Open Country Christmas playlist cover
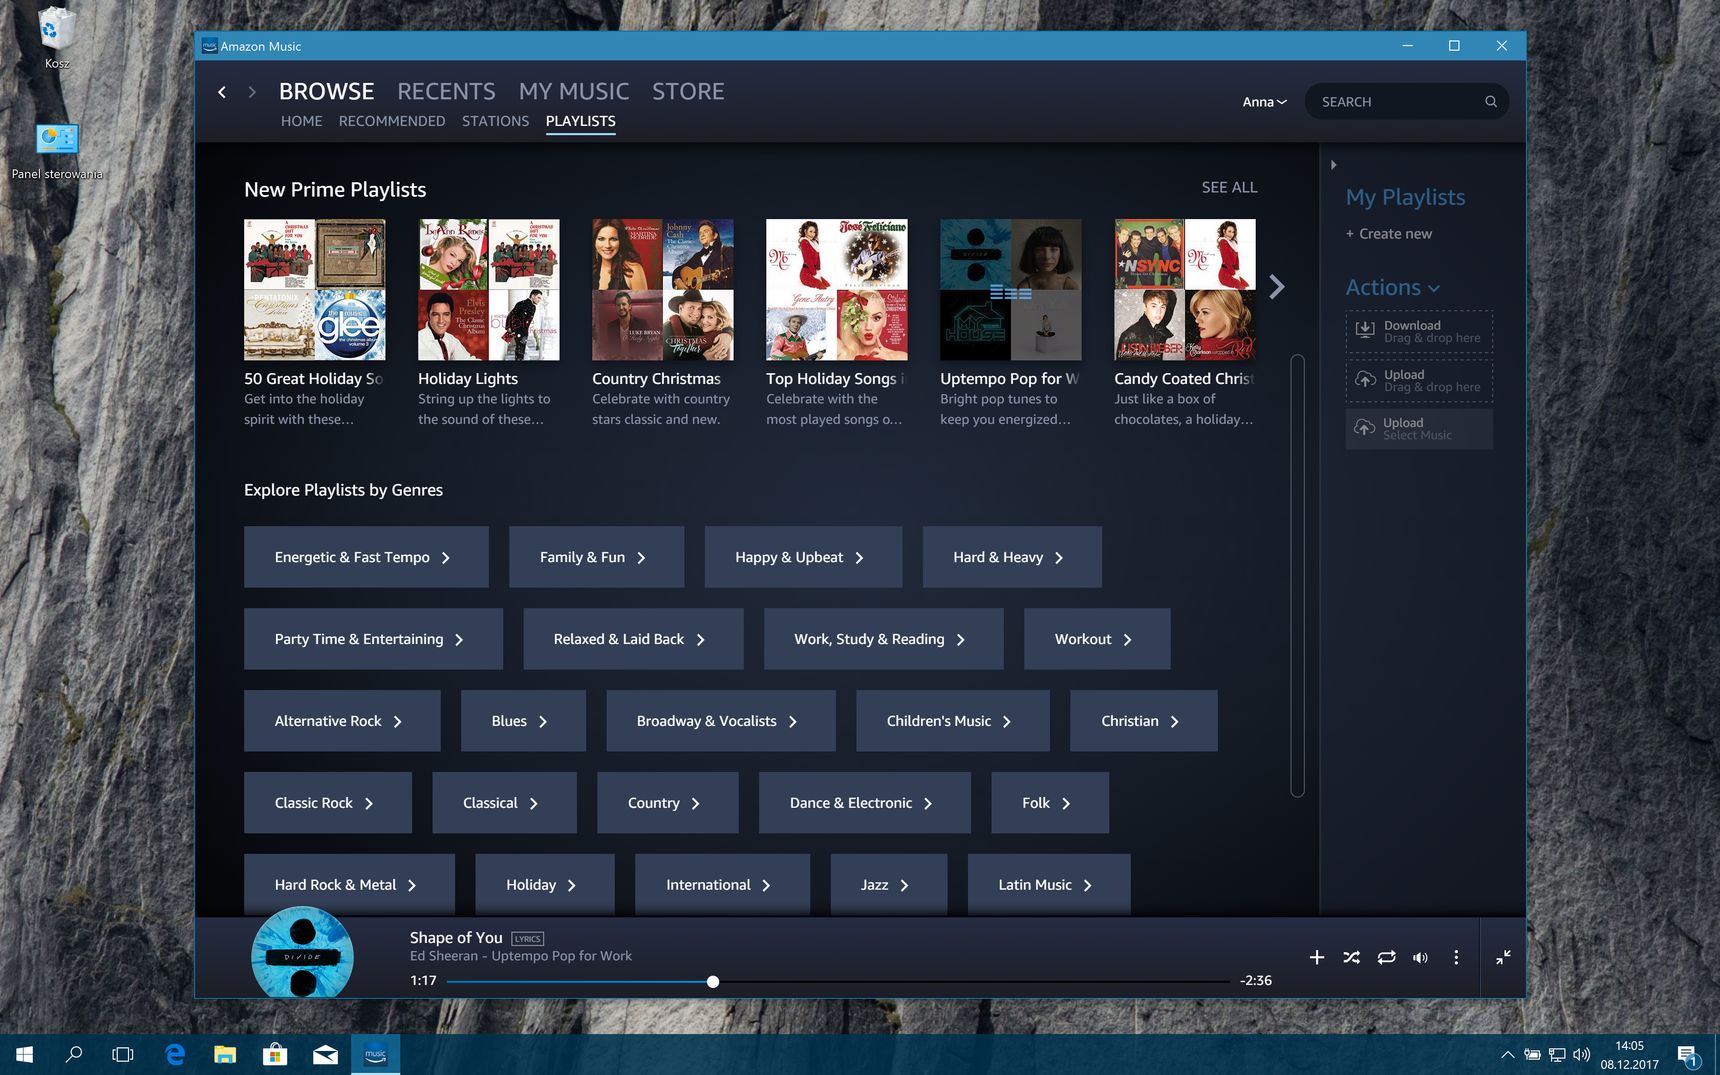1720x1075 pixels. pos(663,290)
